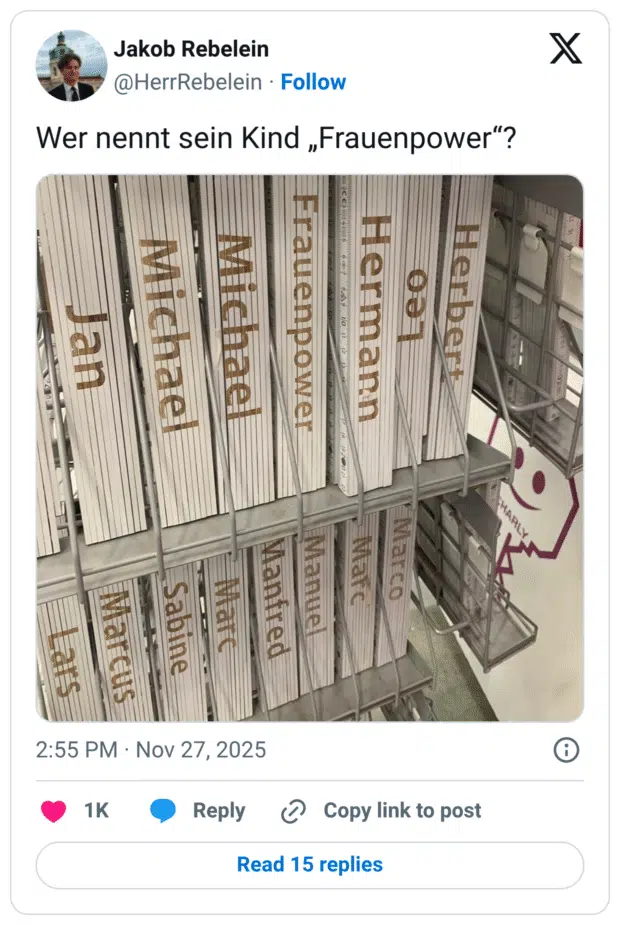Click the tweet text about Frauenpower
The image size is (620, 925).
point(276,138)
